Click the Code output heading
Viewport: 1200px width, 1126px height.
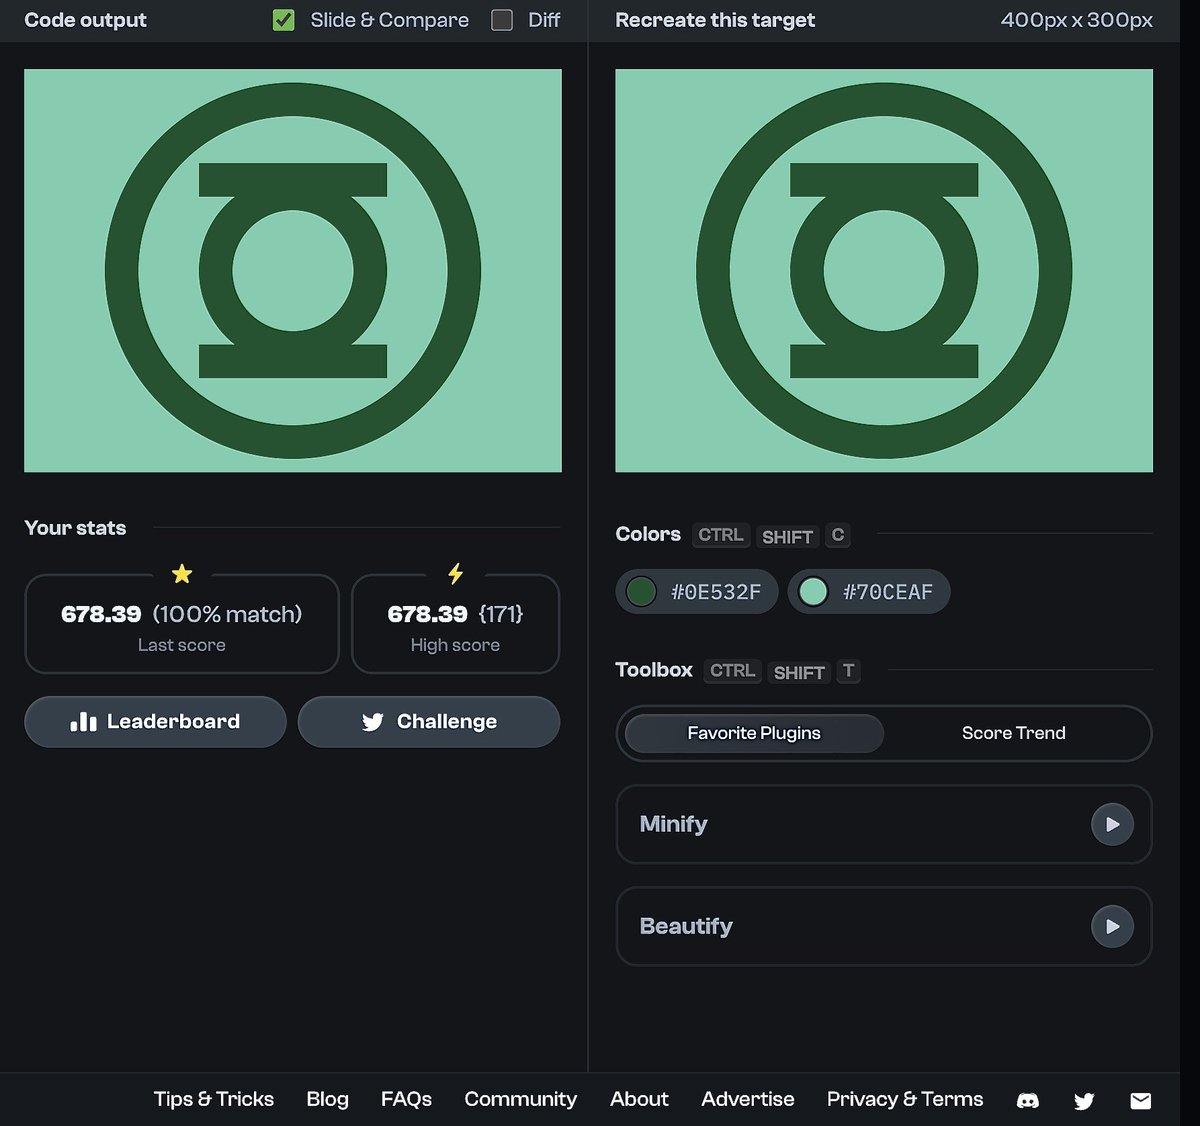click(85, 20)
